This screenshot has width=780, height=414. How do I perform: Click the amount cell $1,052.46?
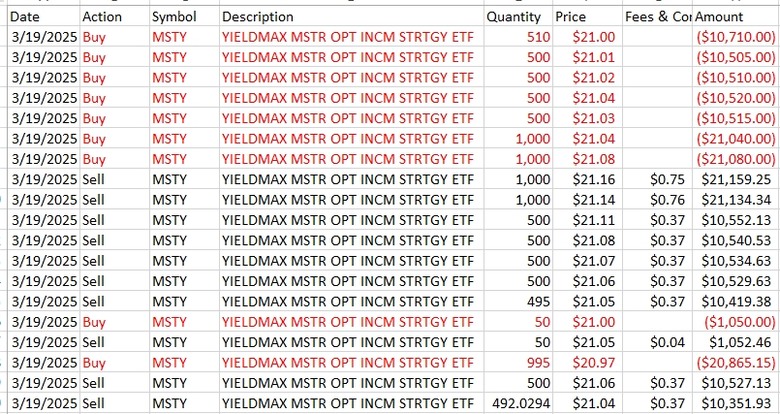click(736, 342)
